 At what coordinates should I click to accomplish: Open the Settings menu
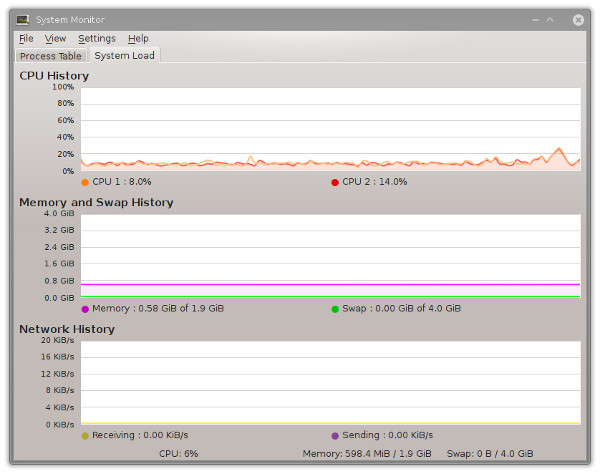(x=97, y=39)
